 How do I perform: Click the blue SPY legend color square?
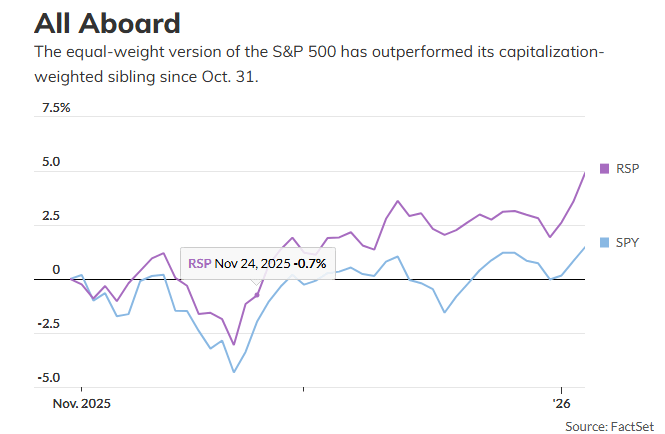(x=603, y=242)
